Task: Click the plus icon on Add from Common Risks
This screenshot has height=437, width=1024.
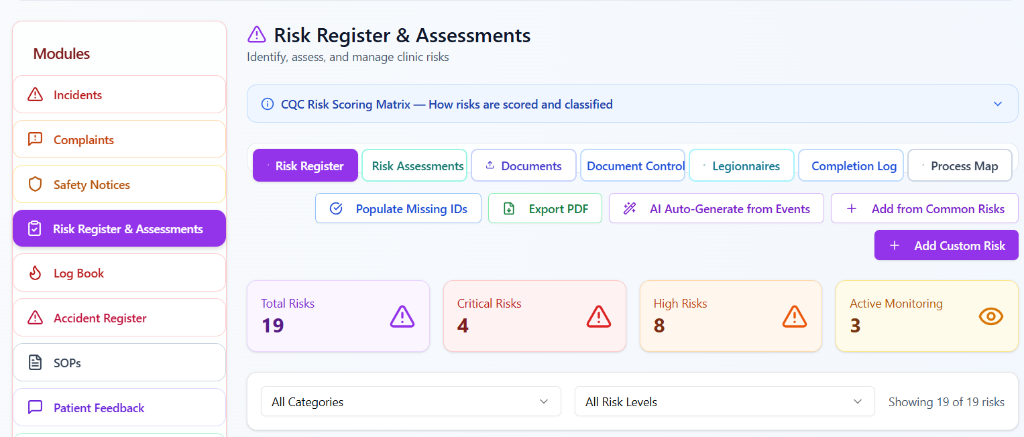Action: click(x=852, y=208)
